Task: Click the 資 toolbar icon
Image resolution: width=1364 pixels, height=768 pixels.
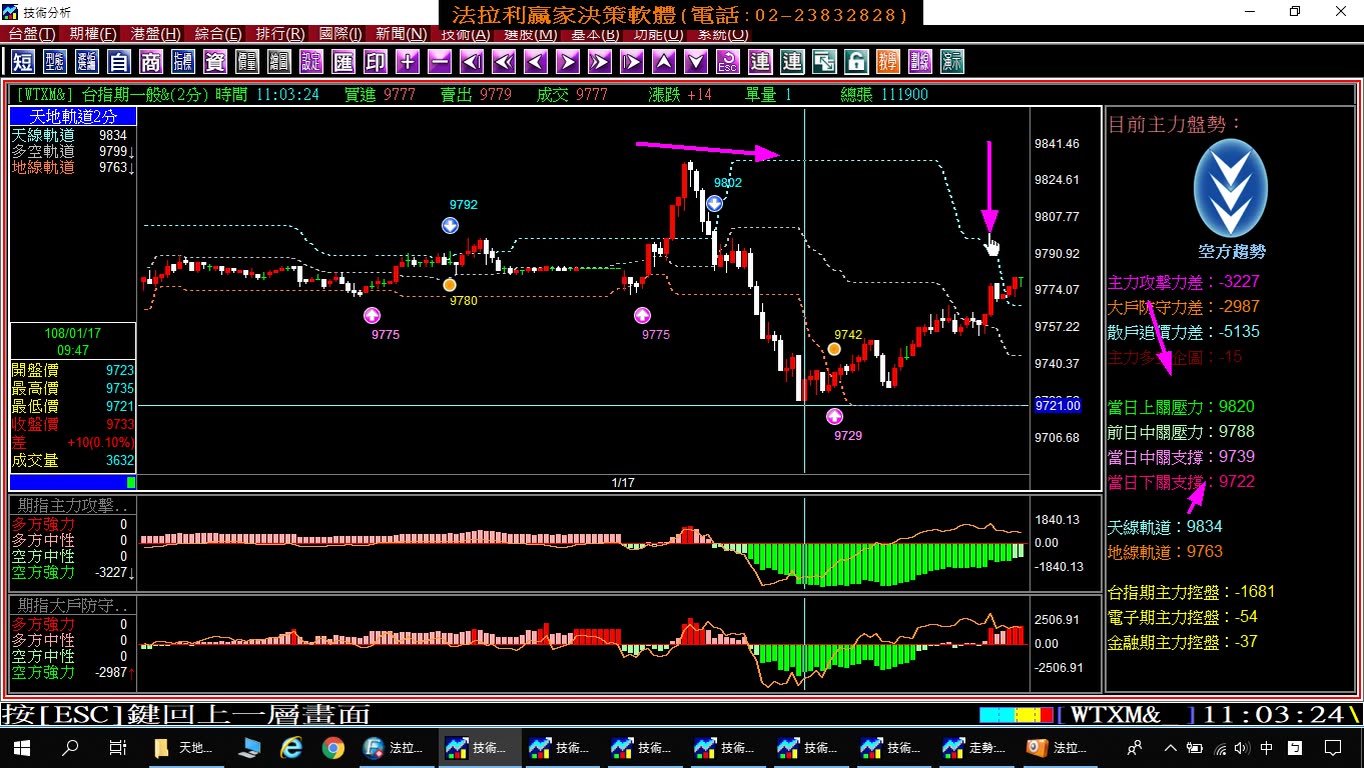Action: [x=215, y=62]
